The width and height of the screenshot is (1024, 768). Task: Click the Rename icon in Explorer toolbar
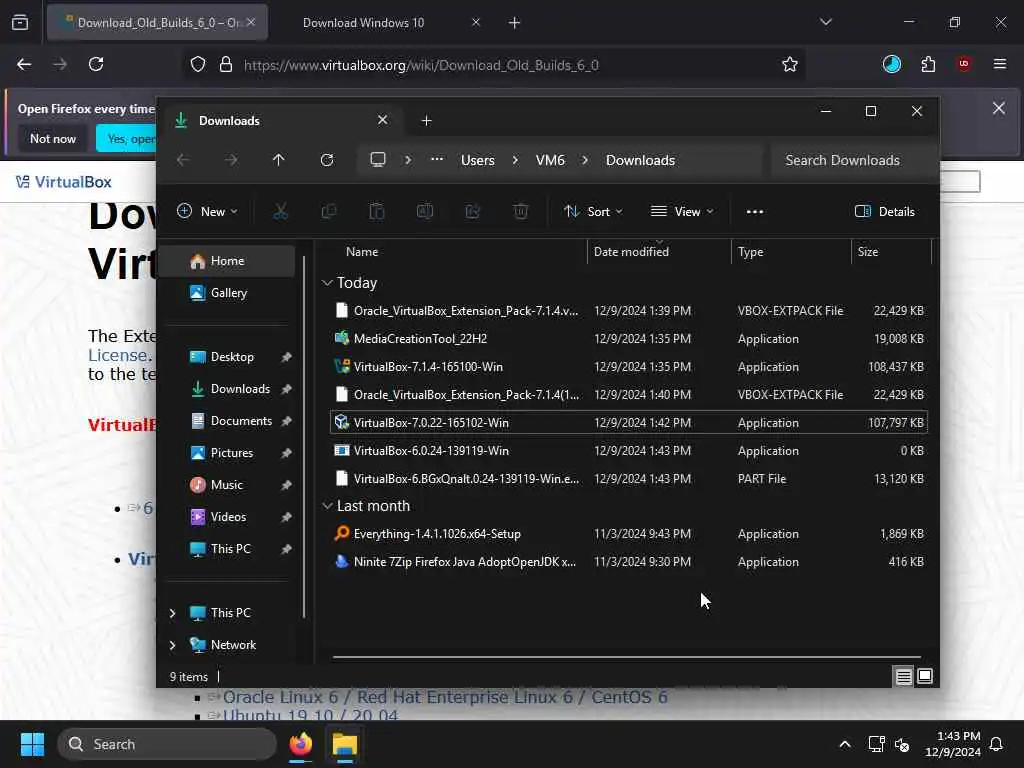point(424,212)
